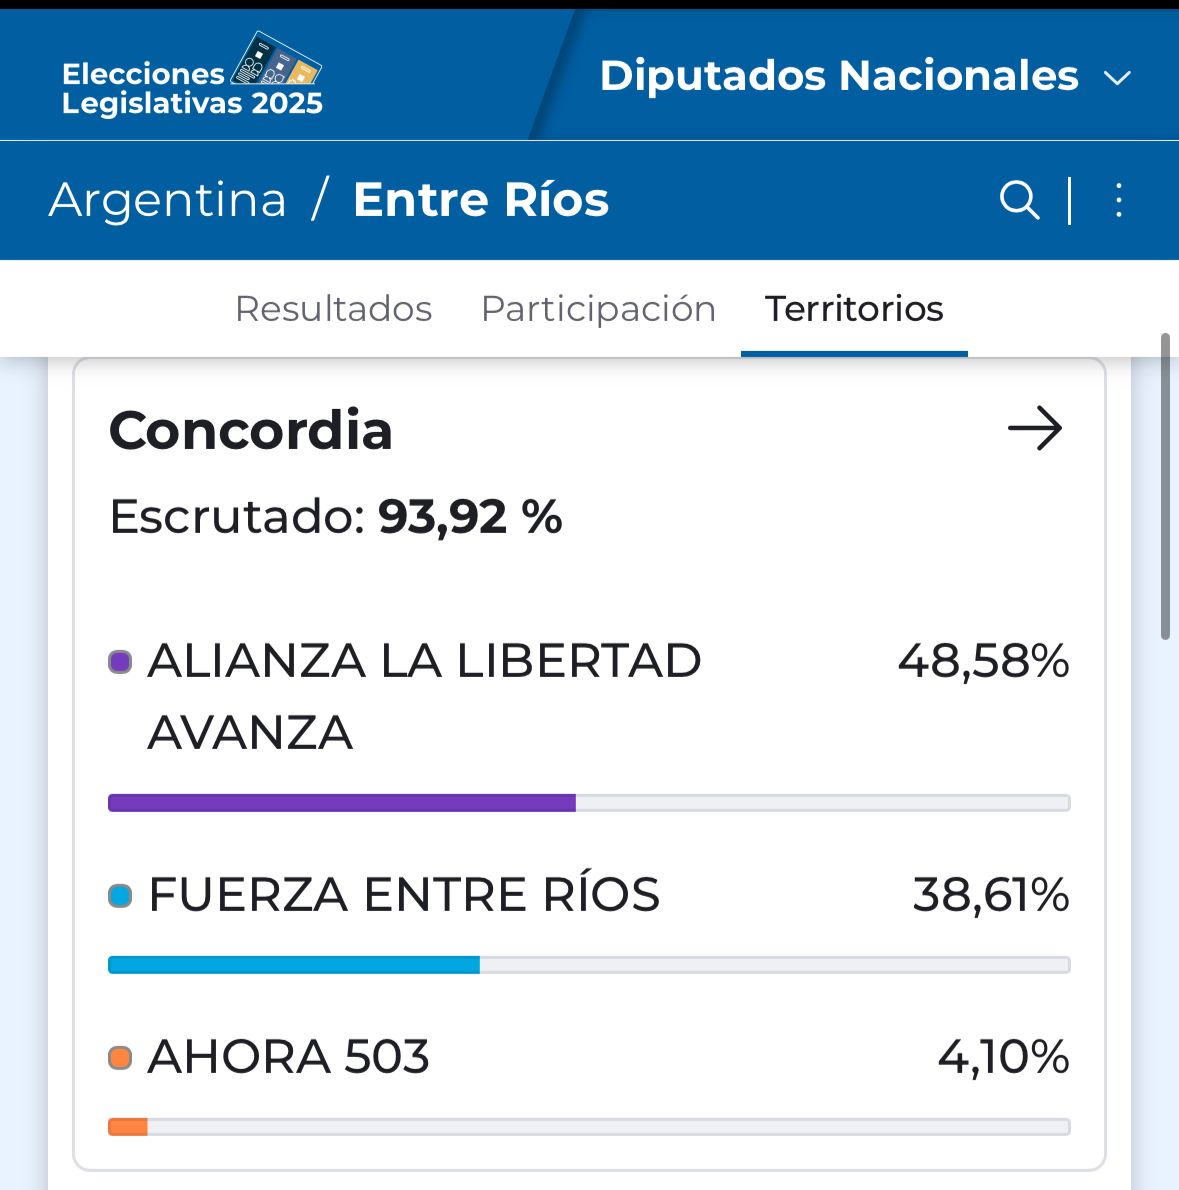Click the Fuerza Entre Ríos progress bar
Screen dimensions: 1179x1190
click(588, 965)
